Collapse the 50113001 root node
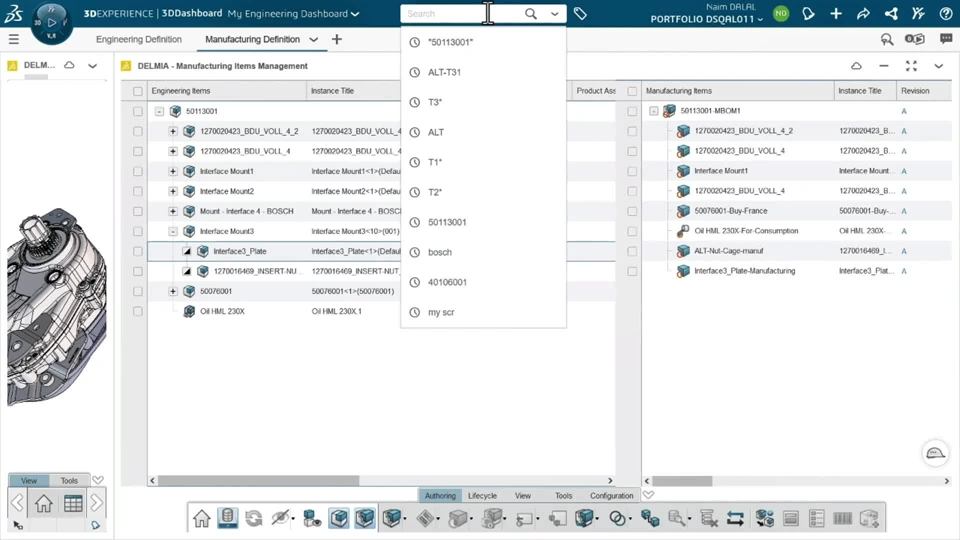960x540 pixels. coord(159,111)
